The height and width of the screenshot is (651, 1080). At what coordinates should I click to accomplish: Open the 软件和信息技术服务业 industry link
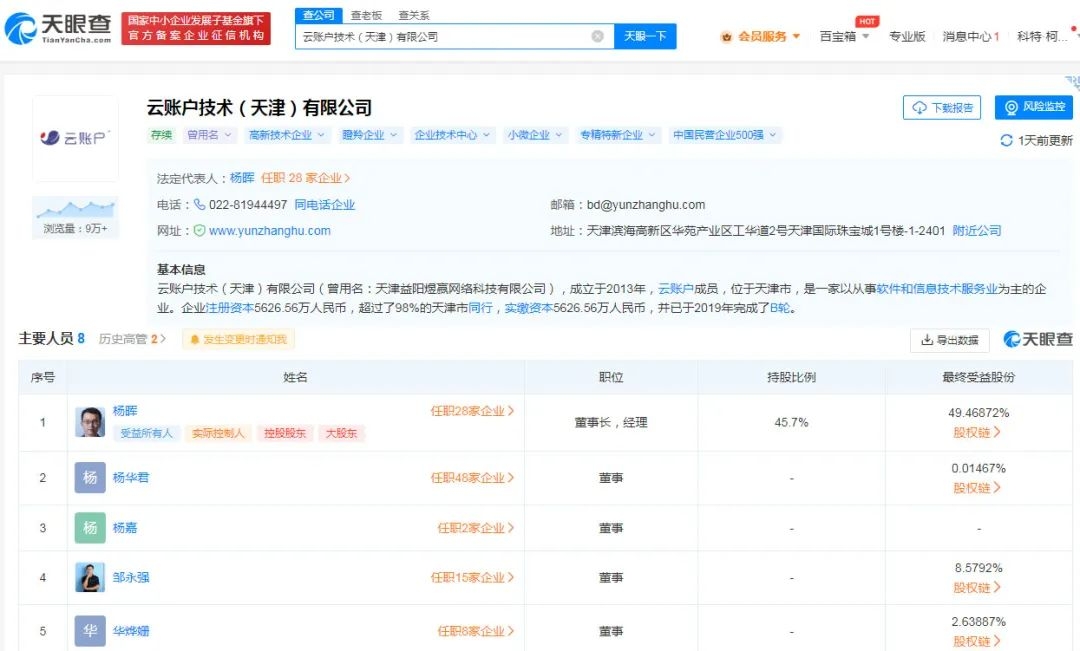pos(937,289)
